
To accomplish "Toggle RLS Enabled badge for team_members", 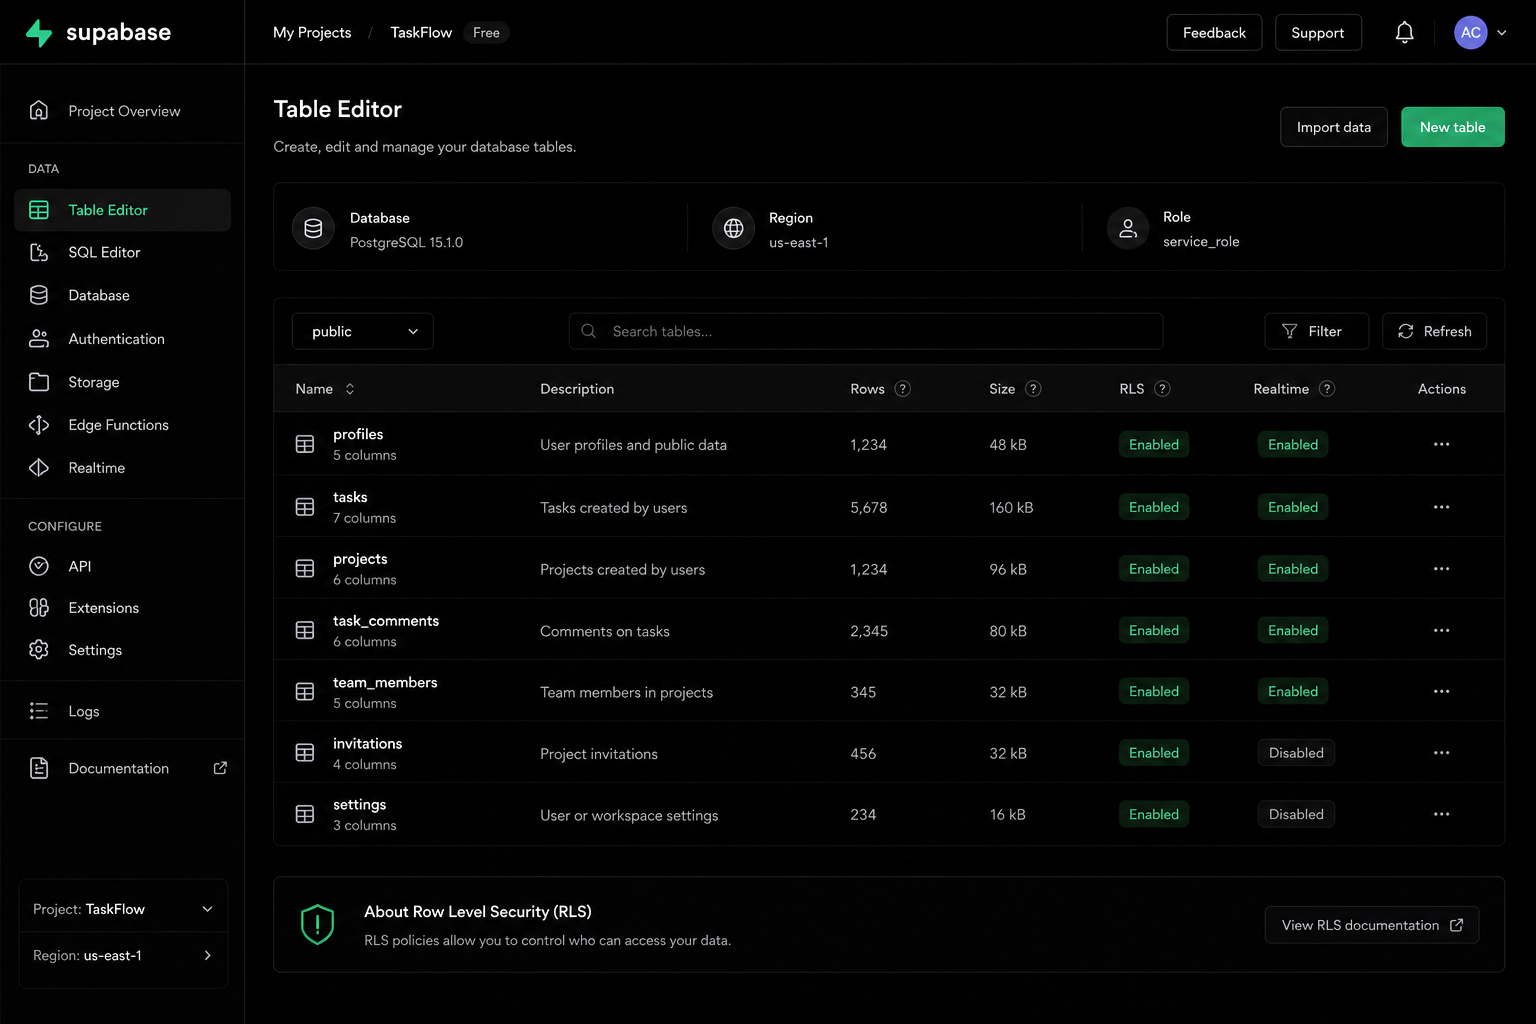I will click(x=1154, y=691).
